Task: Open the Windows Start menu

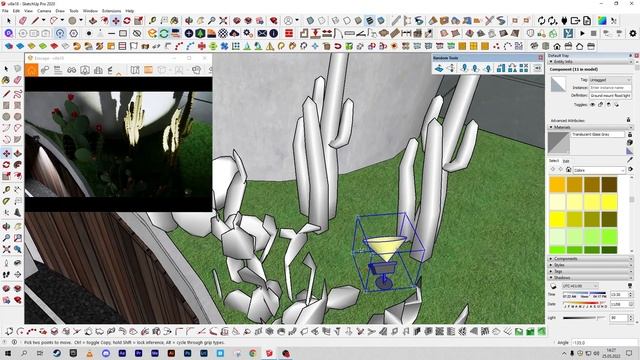Action: click(8, 353)
